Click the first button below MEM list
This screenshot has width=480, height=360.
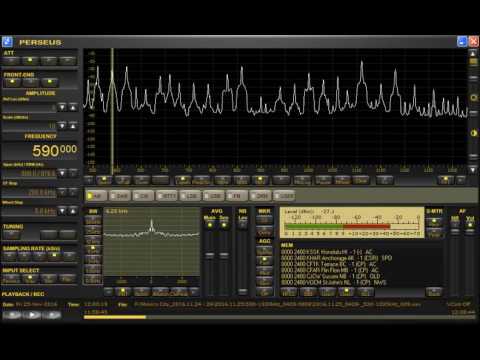tap(288, 292)
